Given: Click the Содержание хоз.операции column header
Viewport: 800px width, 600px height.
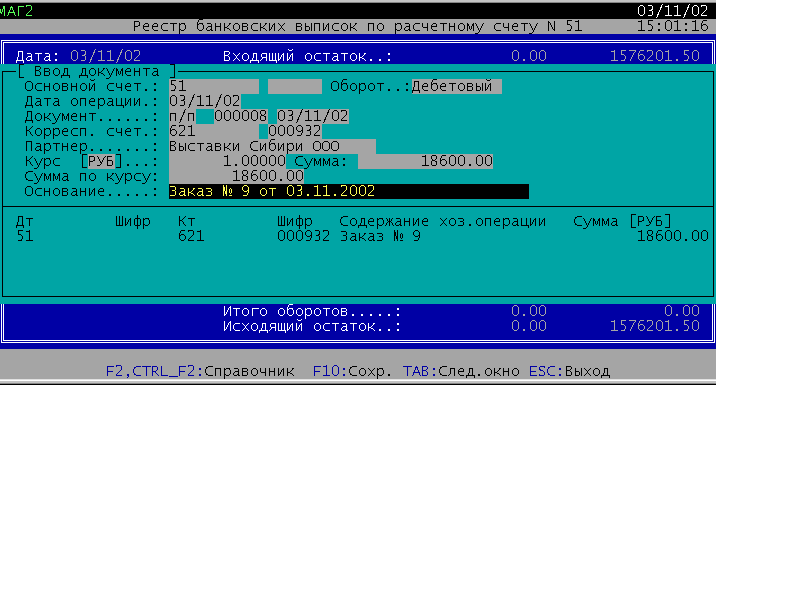Looking at the screenshot, I should point(442,221).
